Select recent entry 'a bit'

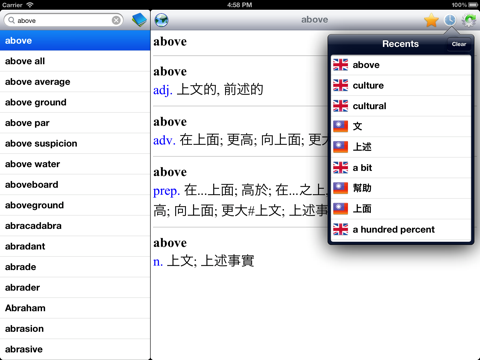(x=401, y=168)
